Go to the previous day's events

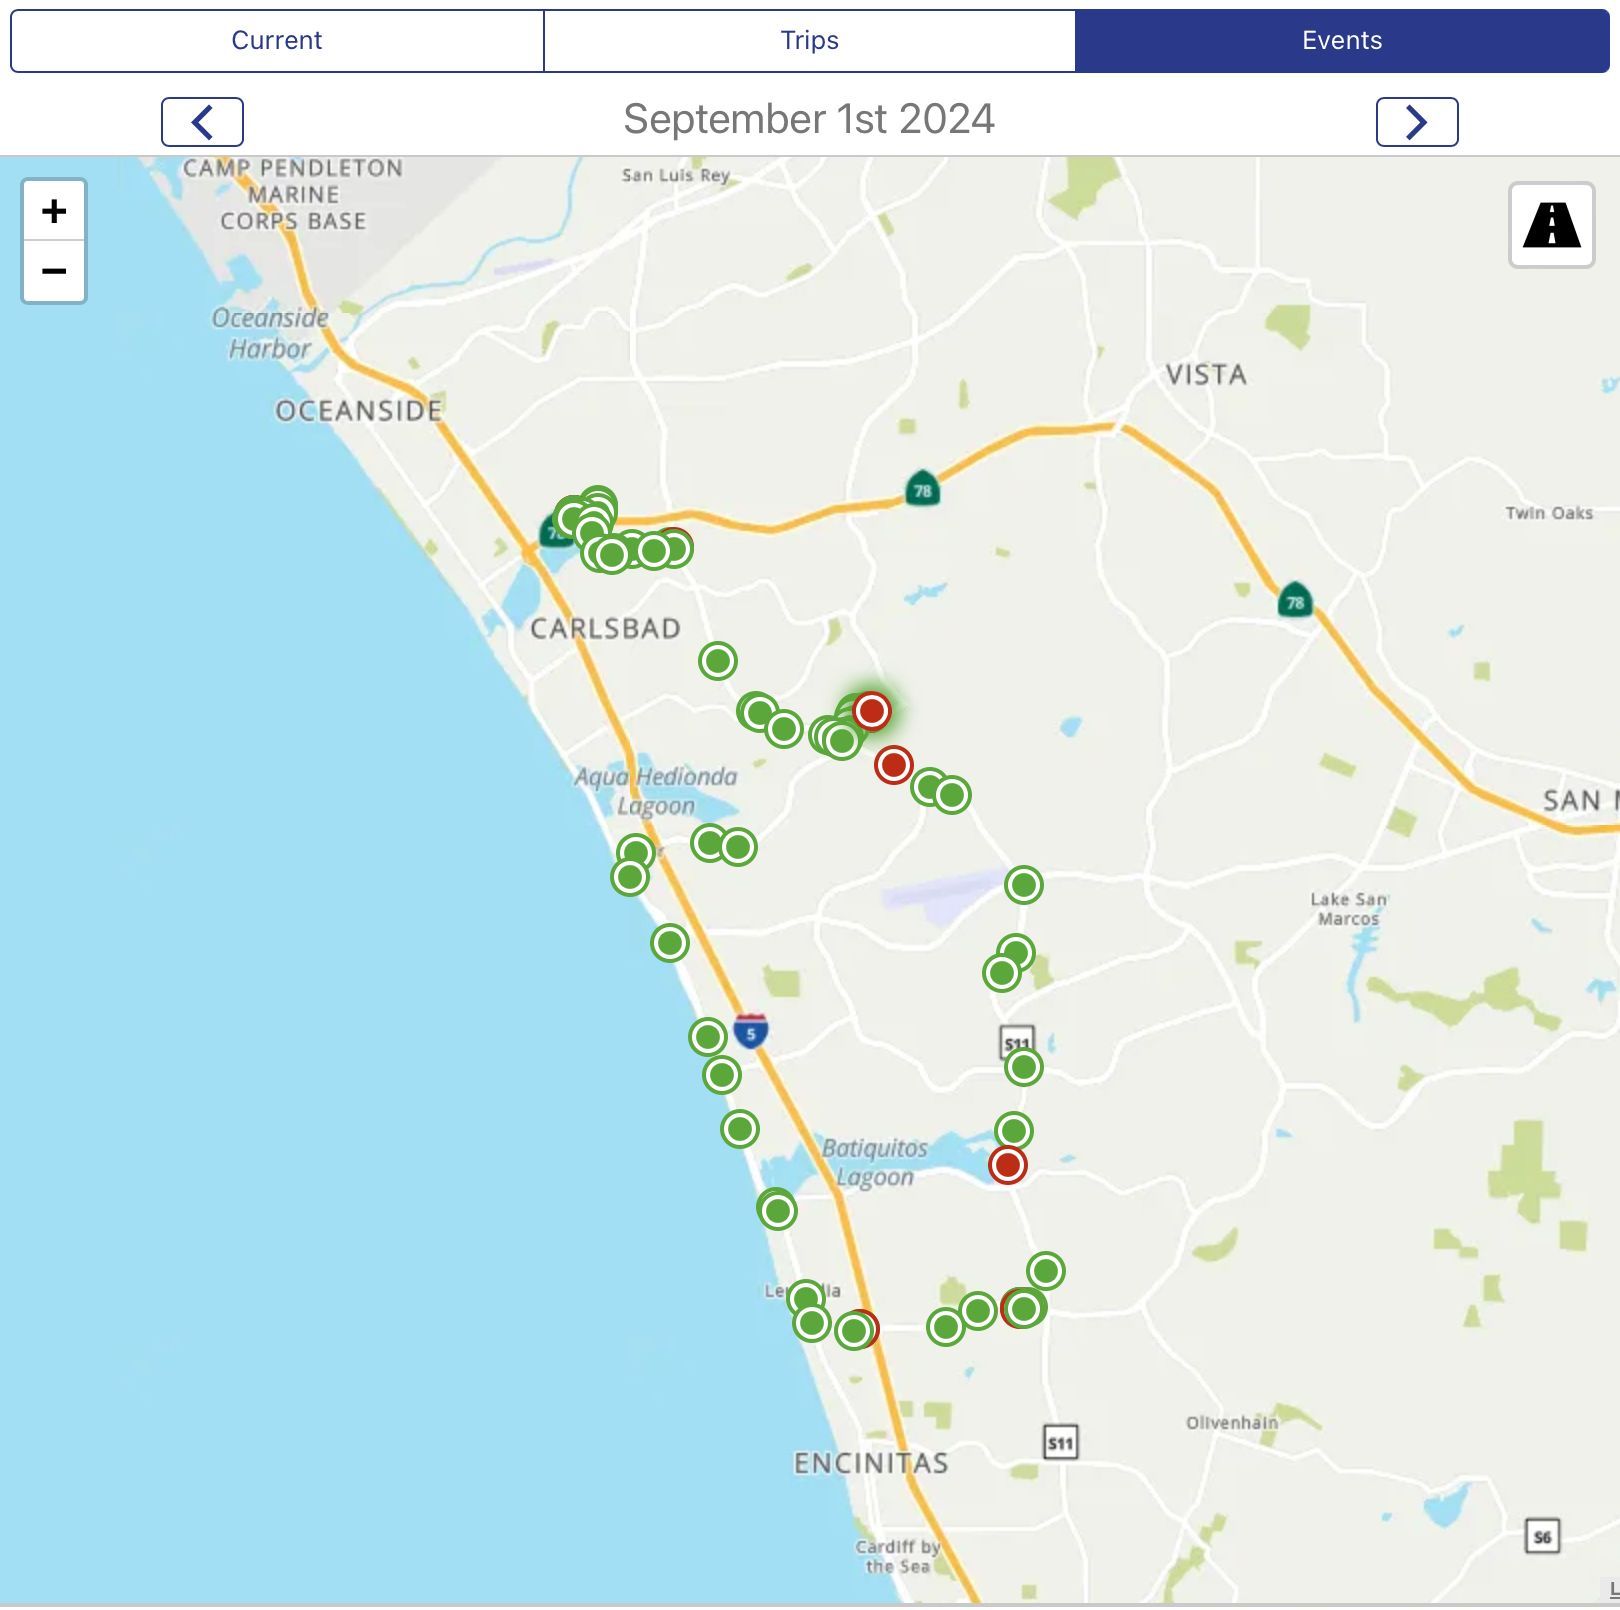[x=202, y=122]
